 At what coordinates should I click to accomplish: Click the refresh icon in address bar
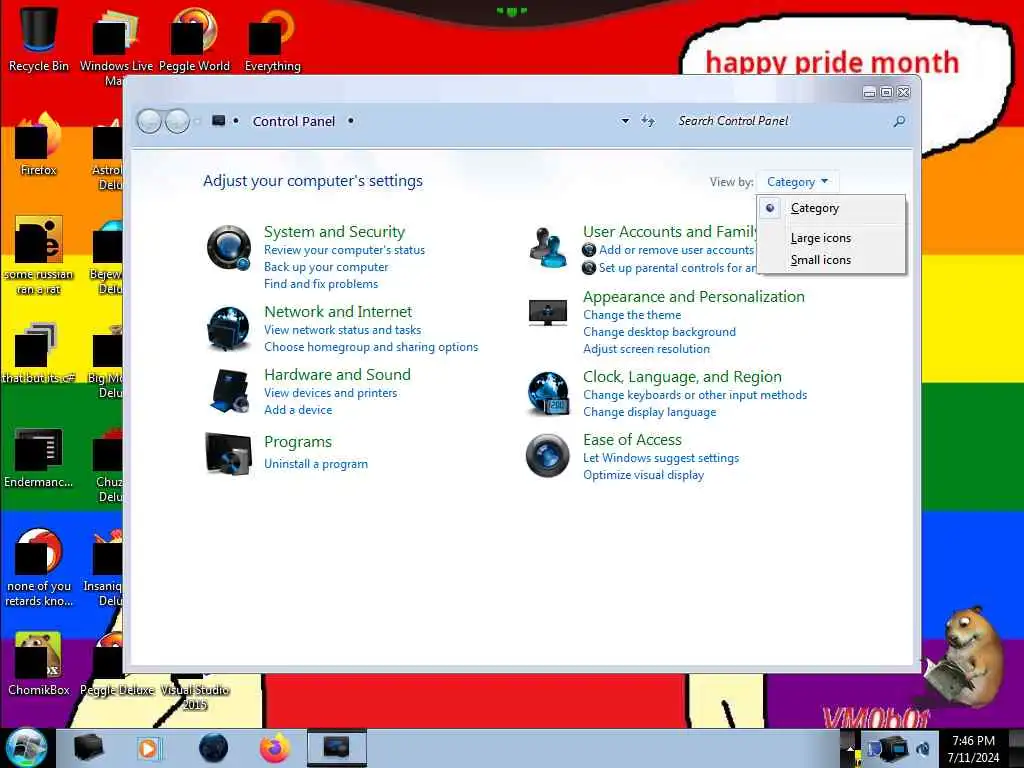tap(647, 121)
